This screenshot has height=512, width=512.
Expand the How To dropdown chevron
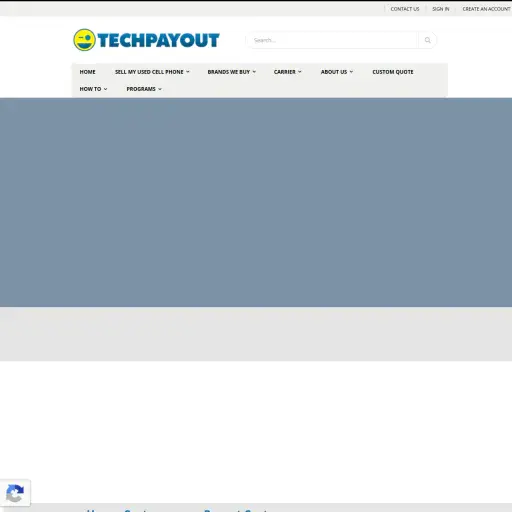click(105, 89)
